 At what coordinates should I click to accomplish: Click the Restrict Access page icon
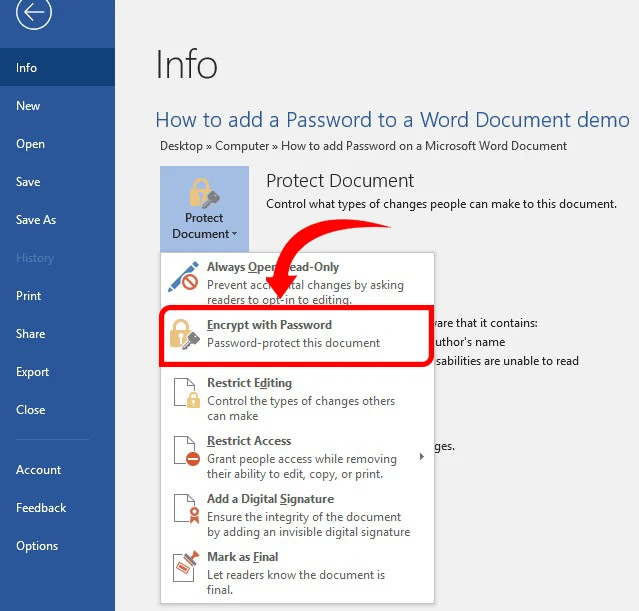point(187,451)
